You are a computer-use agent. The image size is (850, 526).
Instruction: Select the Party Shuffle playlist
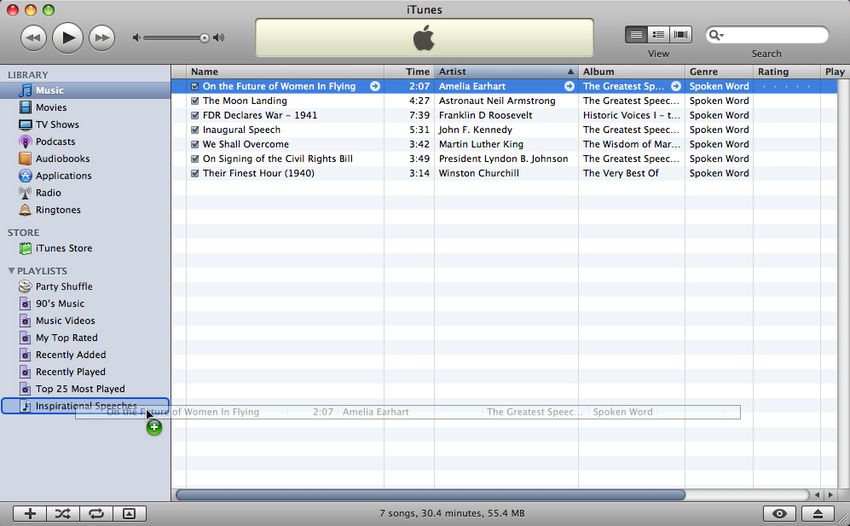pyautogui.click(x=85, y=286)
